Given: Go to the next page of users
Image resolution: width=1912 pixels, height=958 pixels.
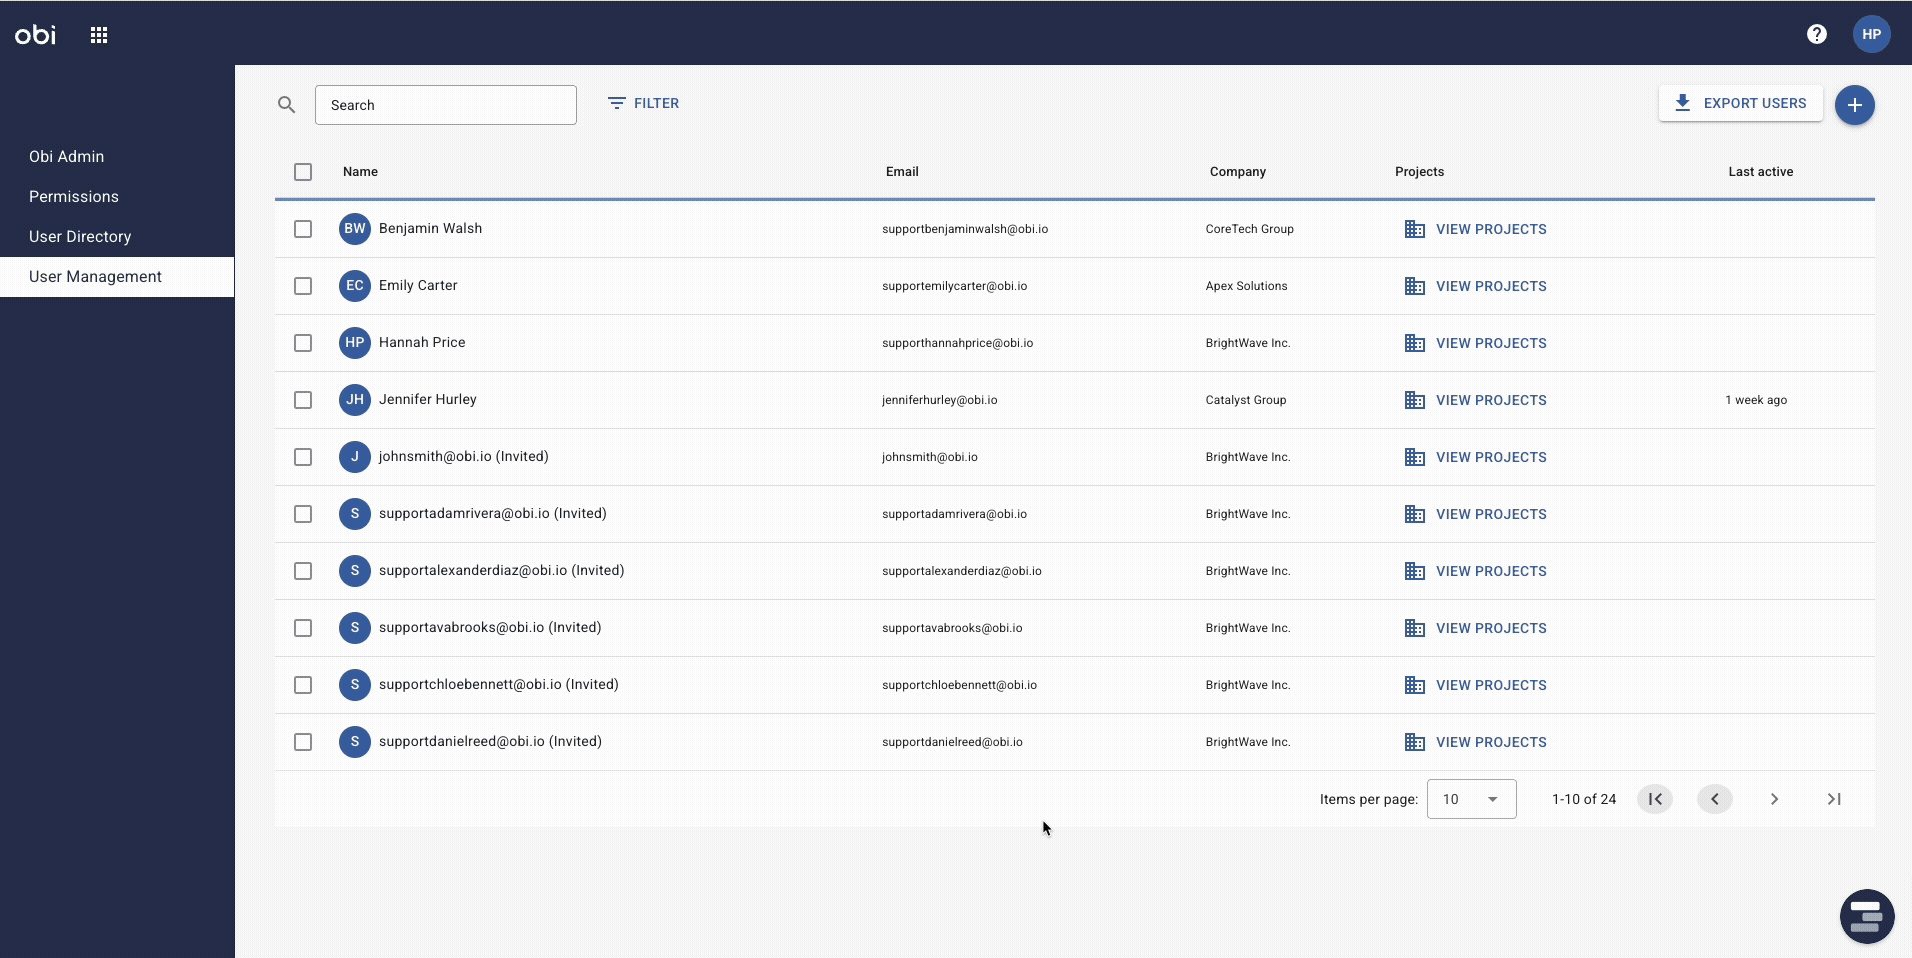Looking at the screenshot, I should point(1774,799).
